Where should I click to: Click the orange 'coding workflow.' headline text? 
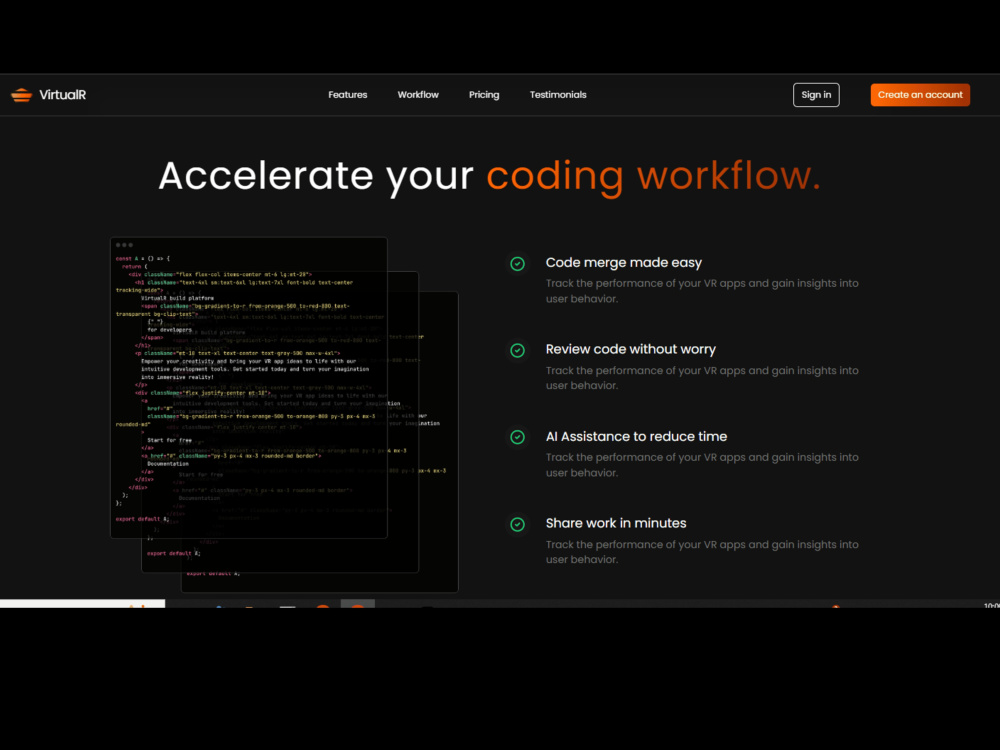(653, 175)
